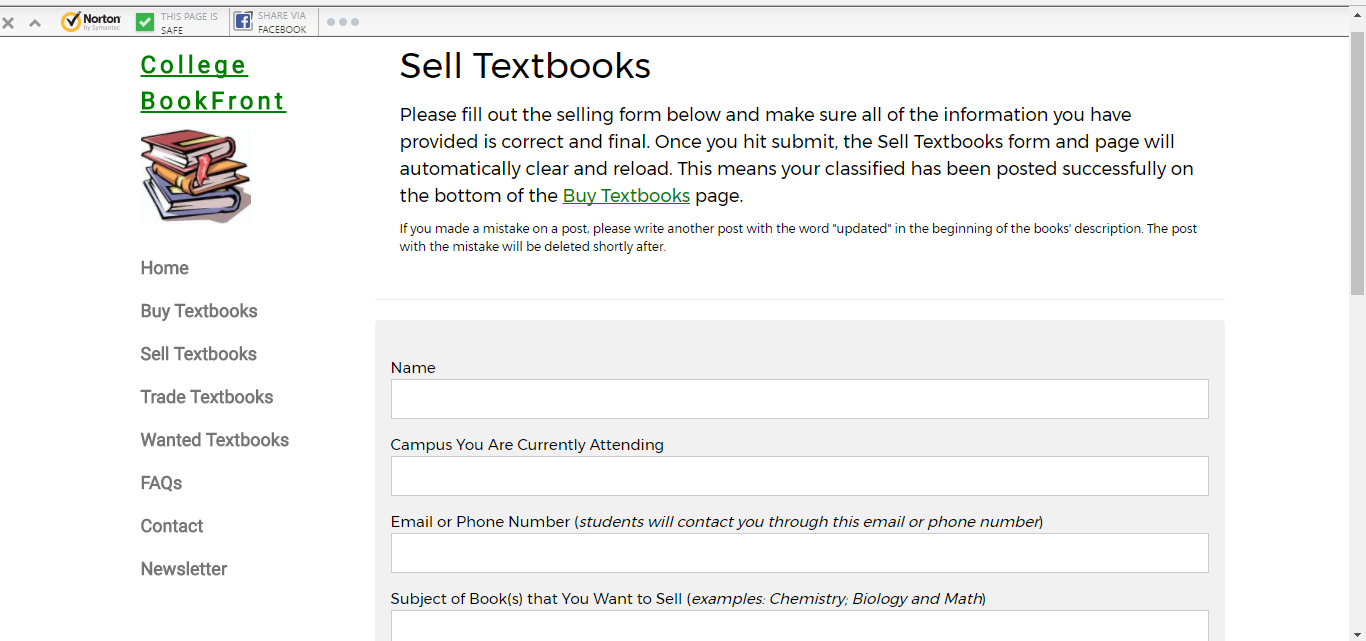Open the College BookFront site title link

coord(213,83)
